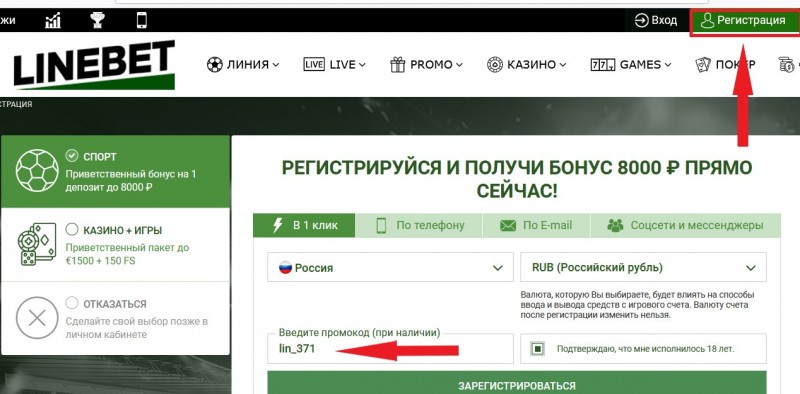800x394 pixels.
Task: Click the user icon beside Регистрация
Action: [707, 20]
